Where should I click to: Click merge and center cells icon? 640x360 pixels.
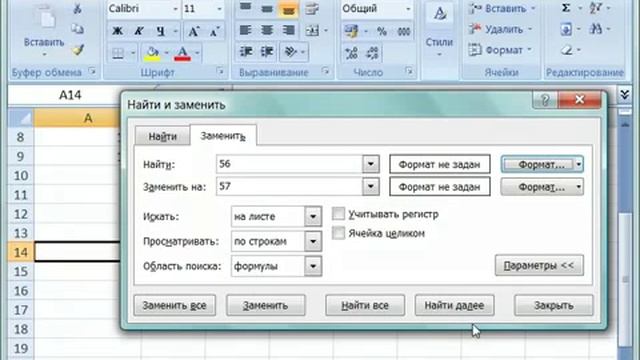312,31
